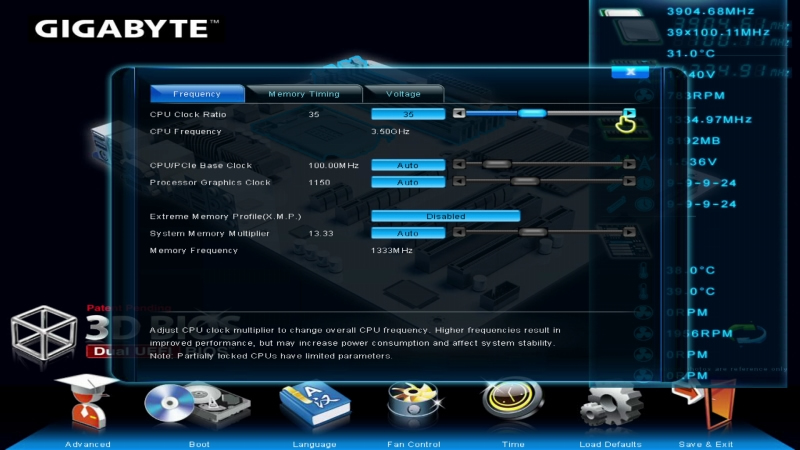Decrease Processor Graphics Clock with left arrow
800x450 pixels.
(459, 181)
